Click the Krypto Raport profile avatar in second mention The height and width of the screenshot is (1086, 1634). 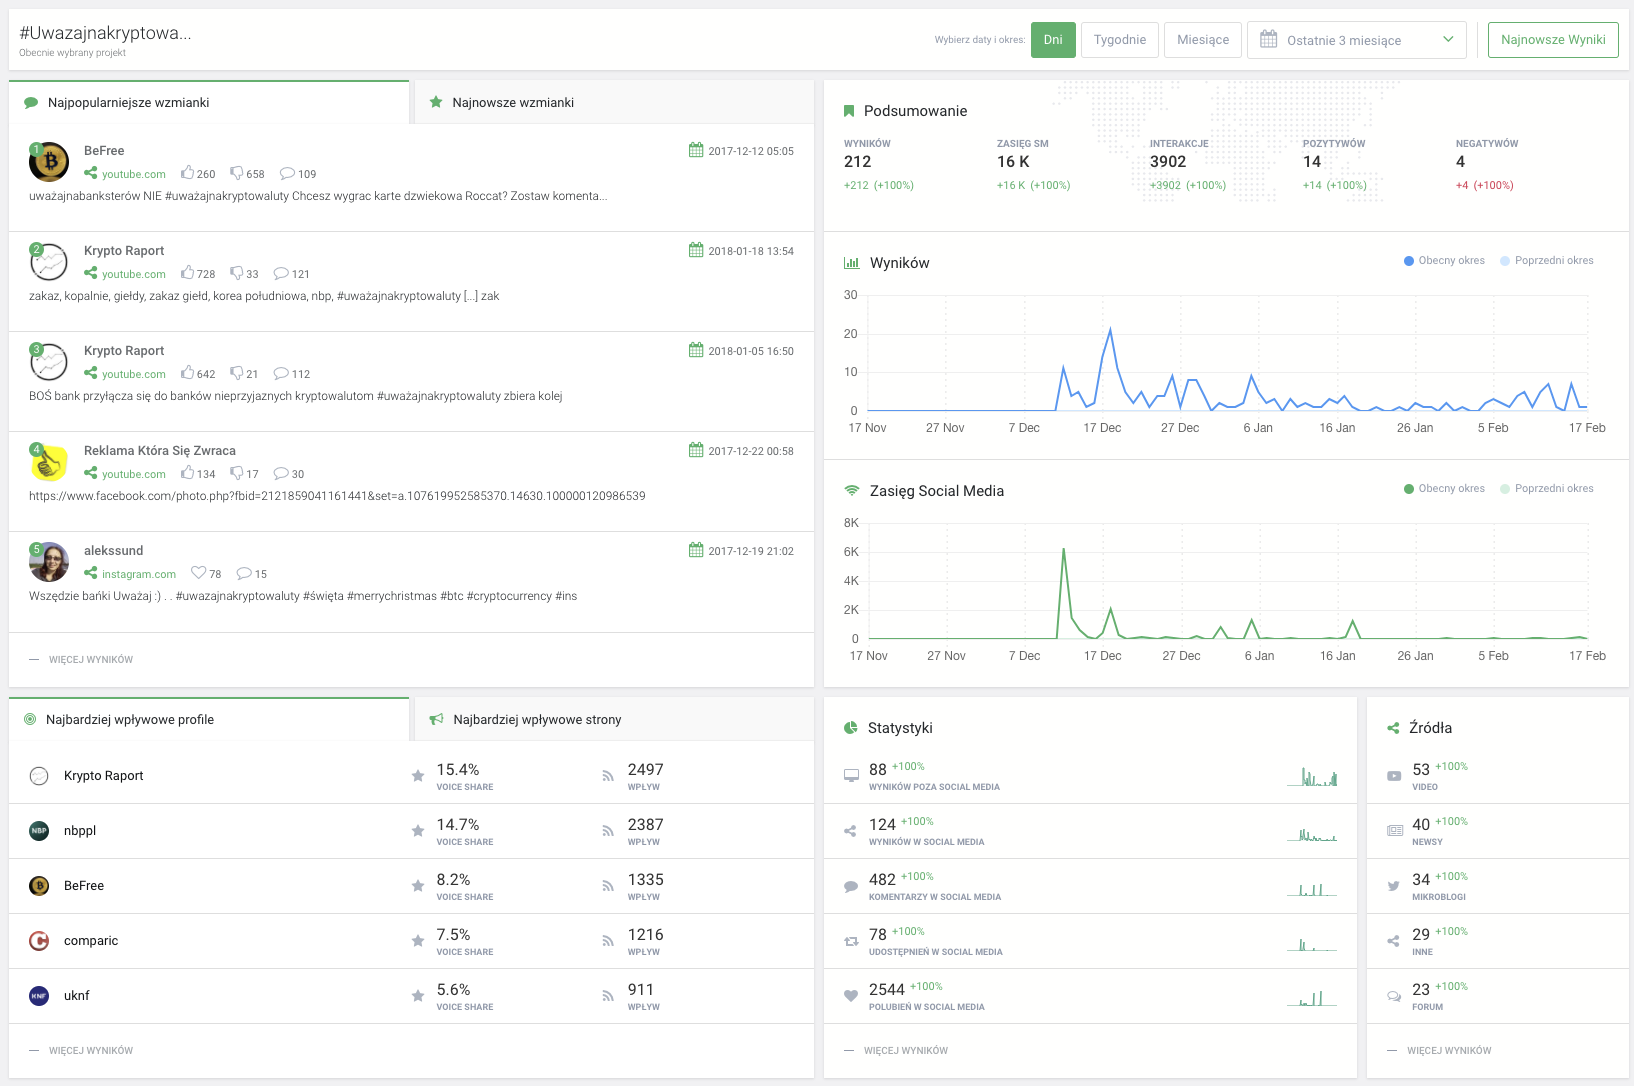(49, 262)
